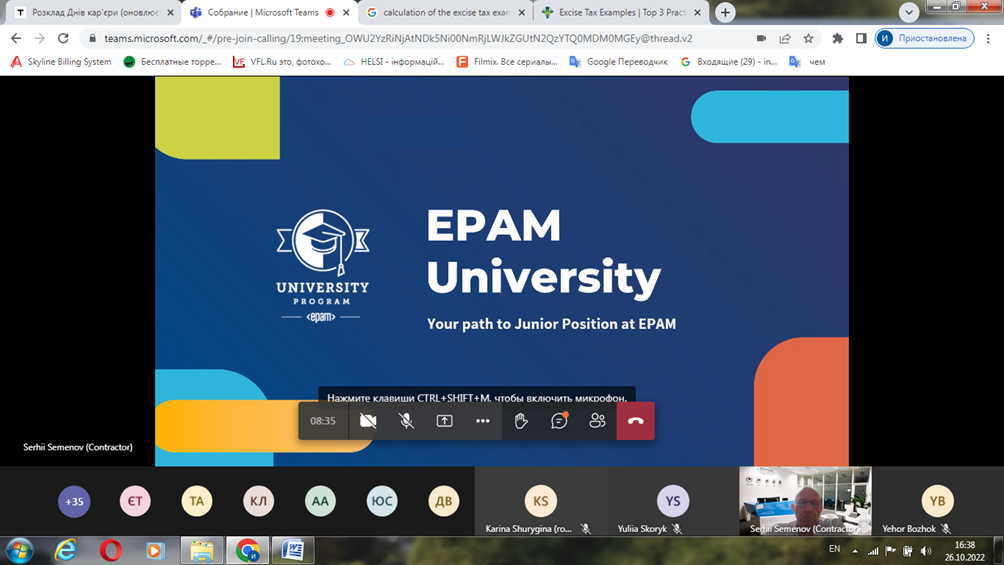Open camera permission icon in address bar

[761, 38]
